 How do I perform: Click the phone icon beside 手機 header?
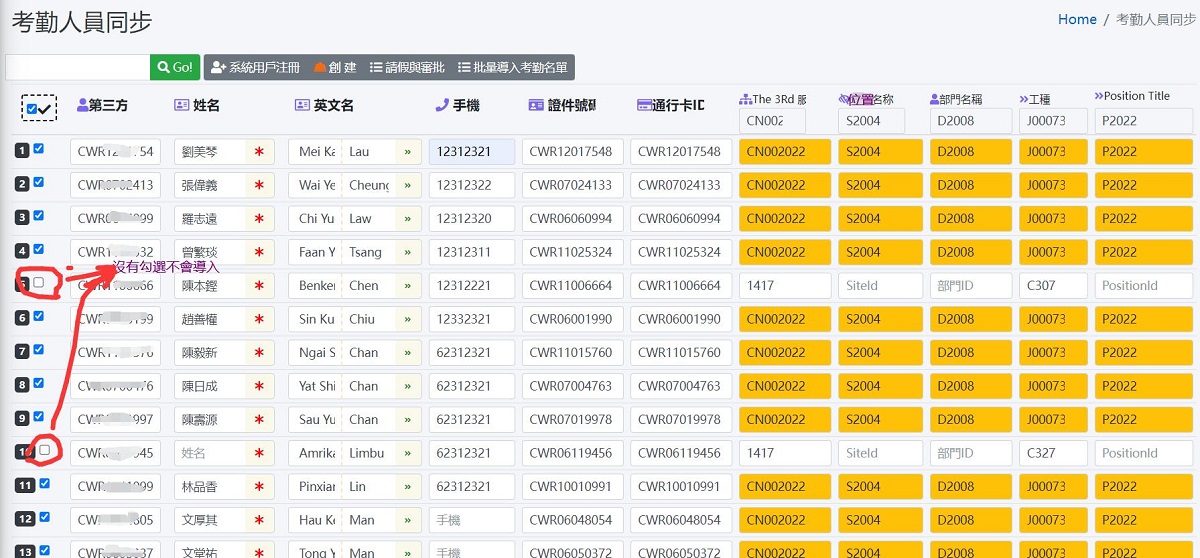click(442, 105)
